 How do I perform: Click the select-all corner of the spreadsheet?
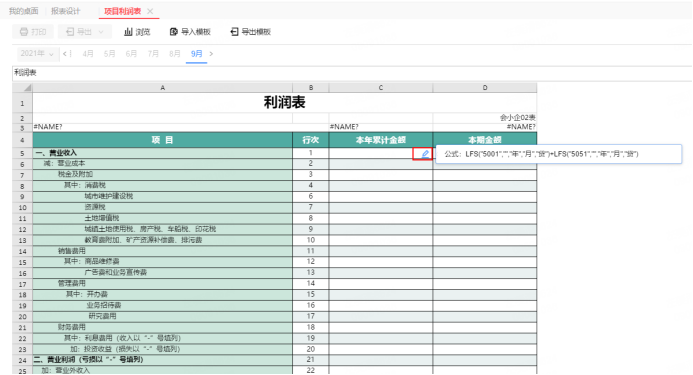[x=23, y=88]
